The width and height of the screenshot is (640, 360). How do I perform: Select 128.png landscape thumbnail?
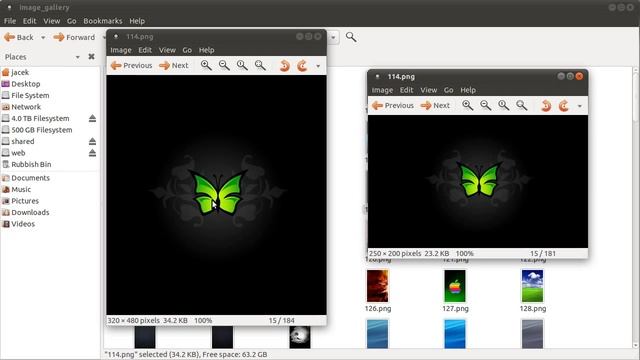pyautogui.click(x=532, y=286)
